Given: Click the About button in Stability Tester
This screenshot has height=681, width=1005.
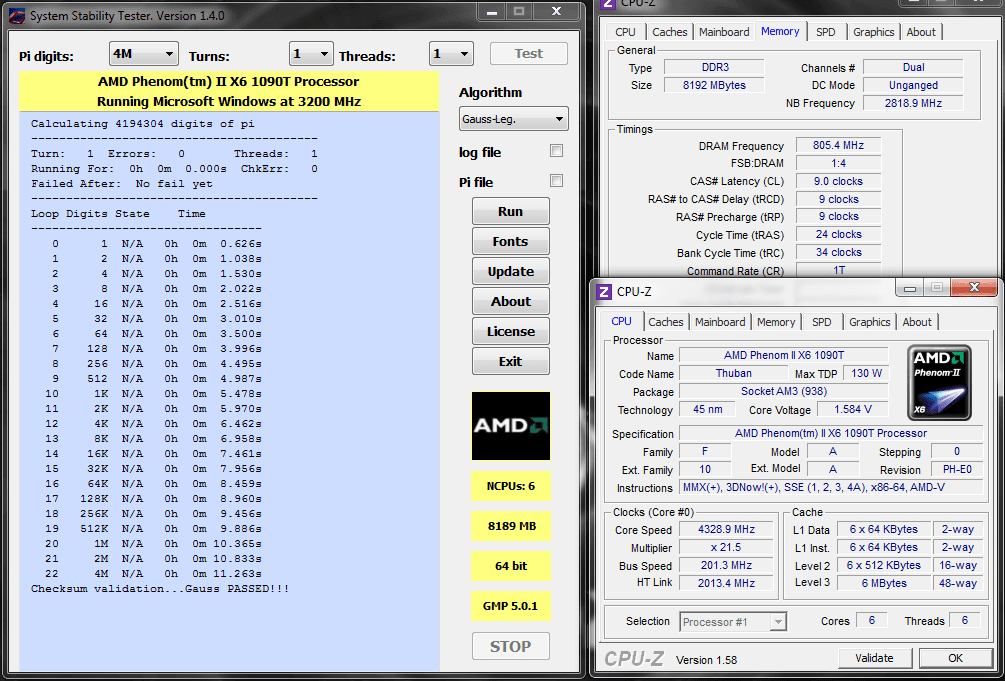Looking at the screenshot, I should (511, 301).
